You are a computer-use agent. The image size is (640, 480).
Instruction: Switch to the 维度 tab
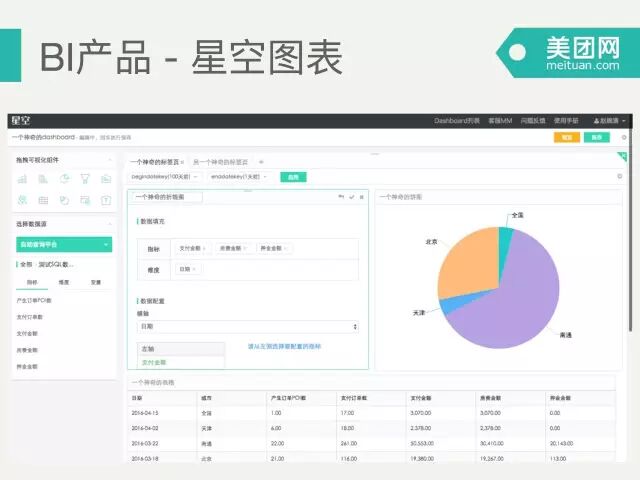pyautogui.click(x=64, y=282)
